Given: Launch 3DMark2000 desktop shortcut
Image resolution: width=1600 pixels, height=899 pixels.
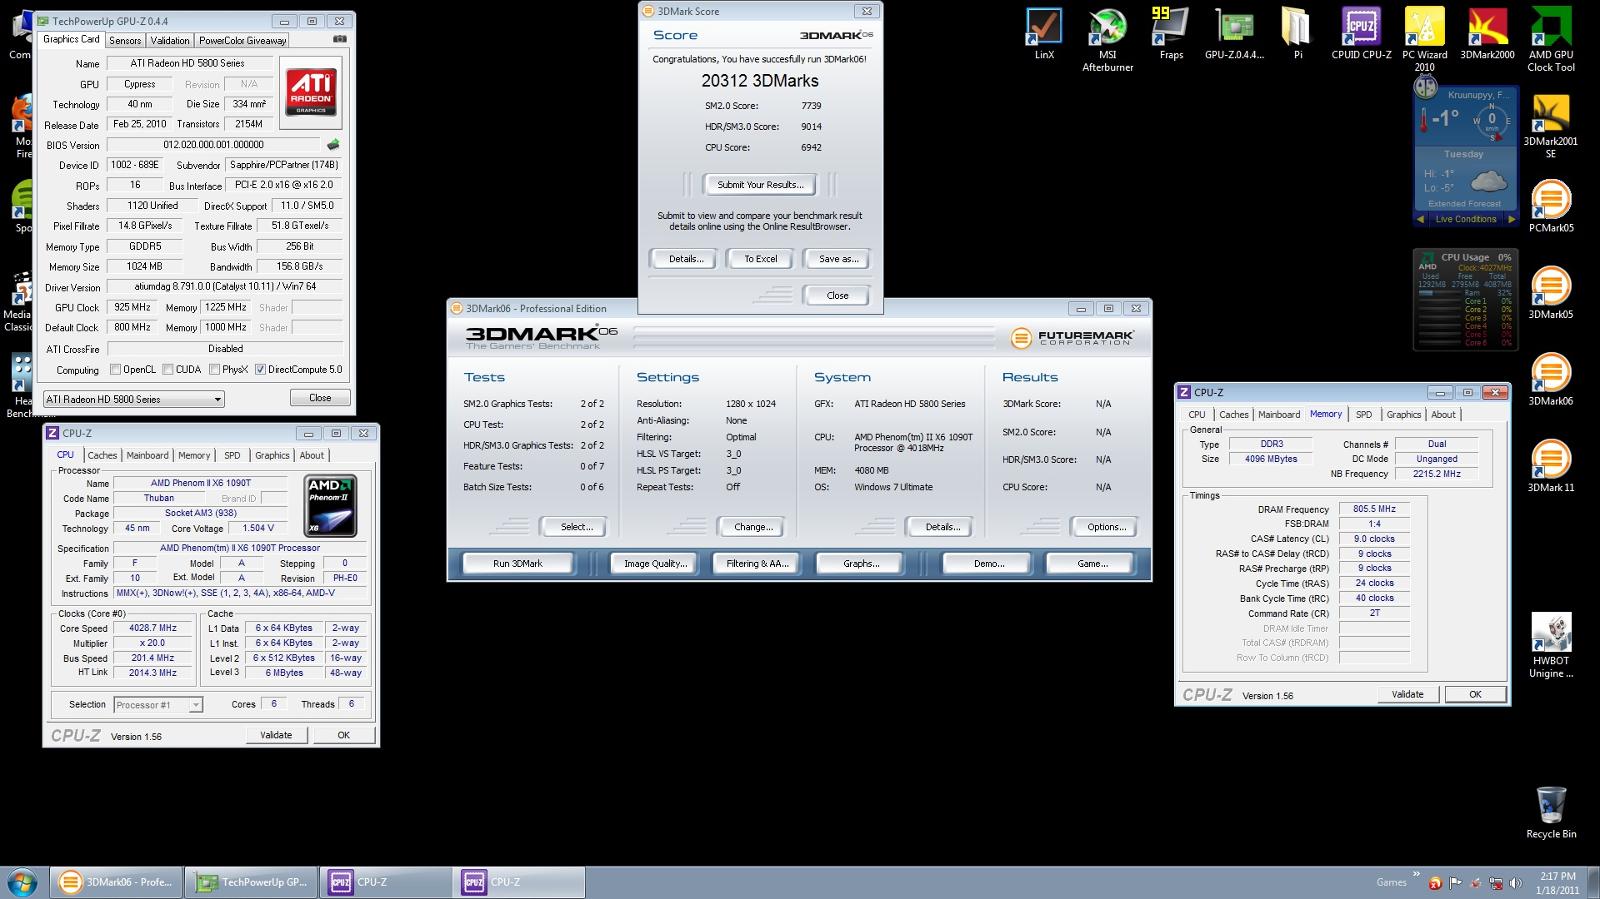Looking at the screenshot, I should 1487,34.
